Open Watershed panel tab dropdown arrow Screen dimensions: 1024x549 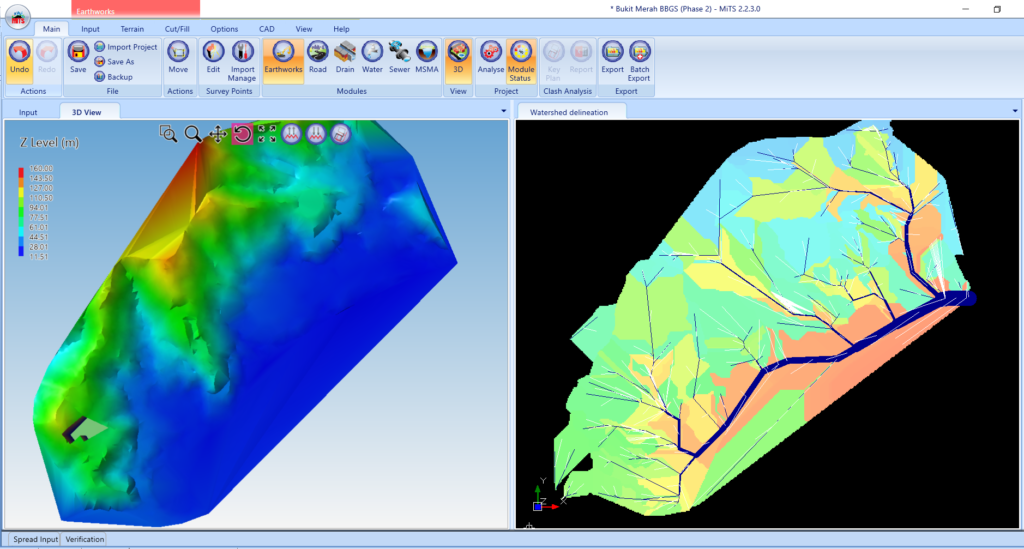point(1015,111)
